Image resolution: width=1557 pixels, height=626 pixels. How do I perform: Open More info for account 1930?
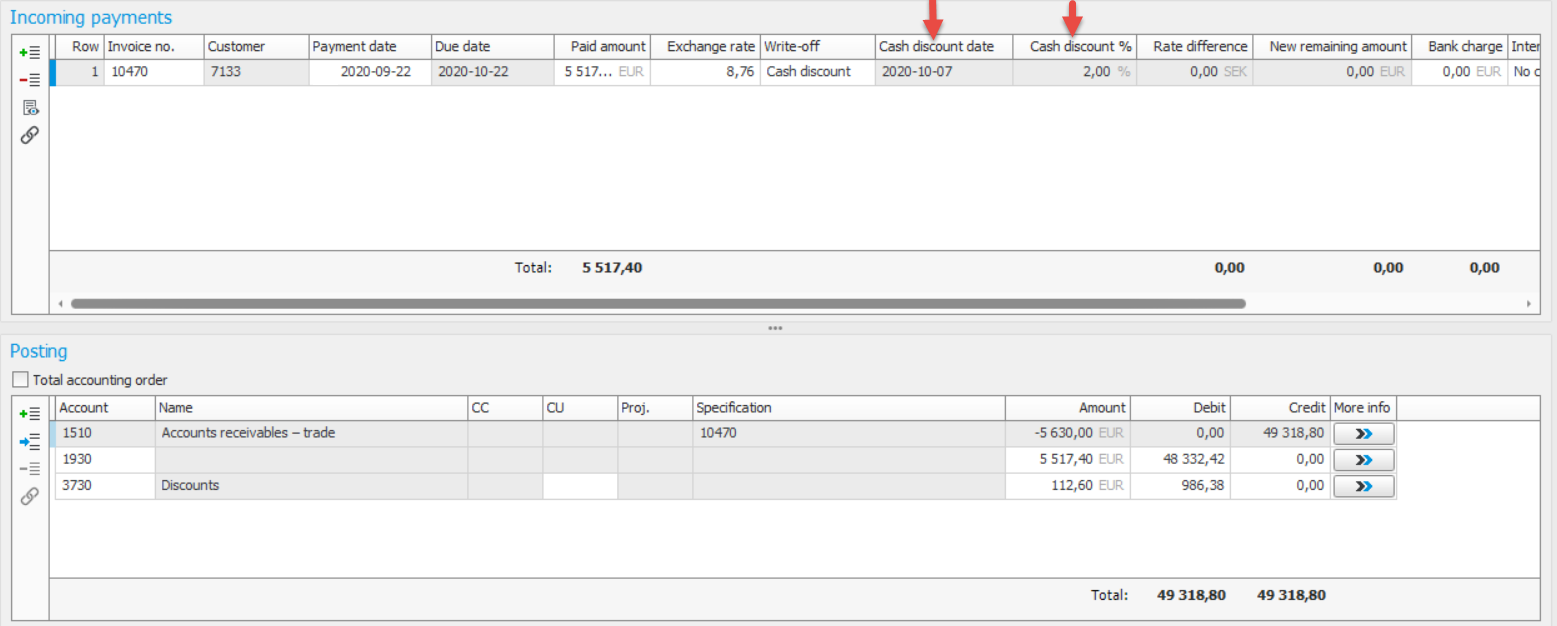[x=1363, y=460]
